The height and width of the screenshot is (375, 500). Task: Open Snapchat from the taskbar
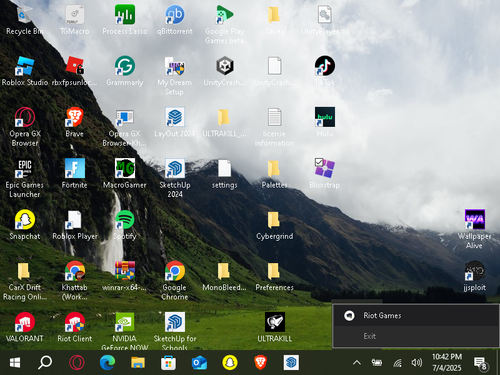(230, 363)
